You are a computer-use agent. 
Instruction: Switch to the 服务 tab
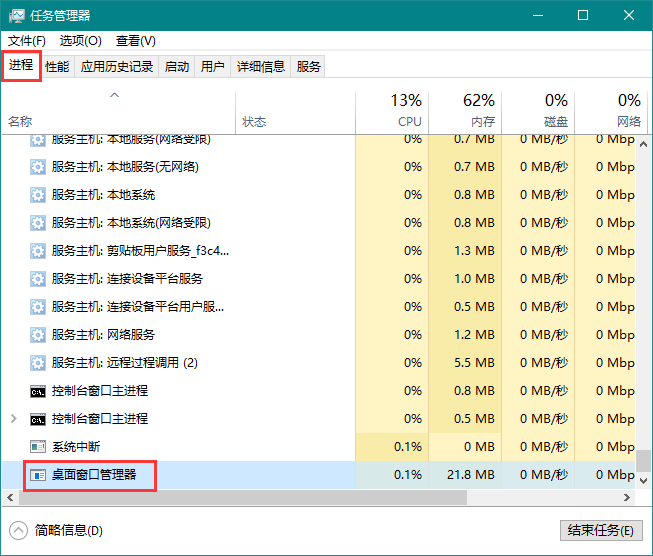[308, 67]
